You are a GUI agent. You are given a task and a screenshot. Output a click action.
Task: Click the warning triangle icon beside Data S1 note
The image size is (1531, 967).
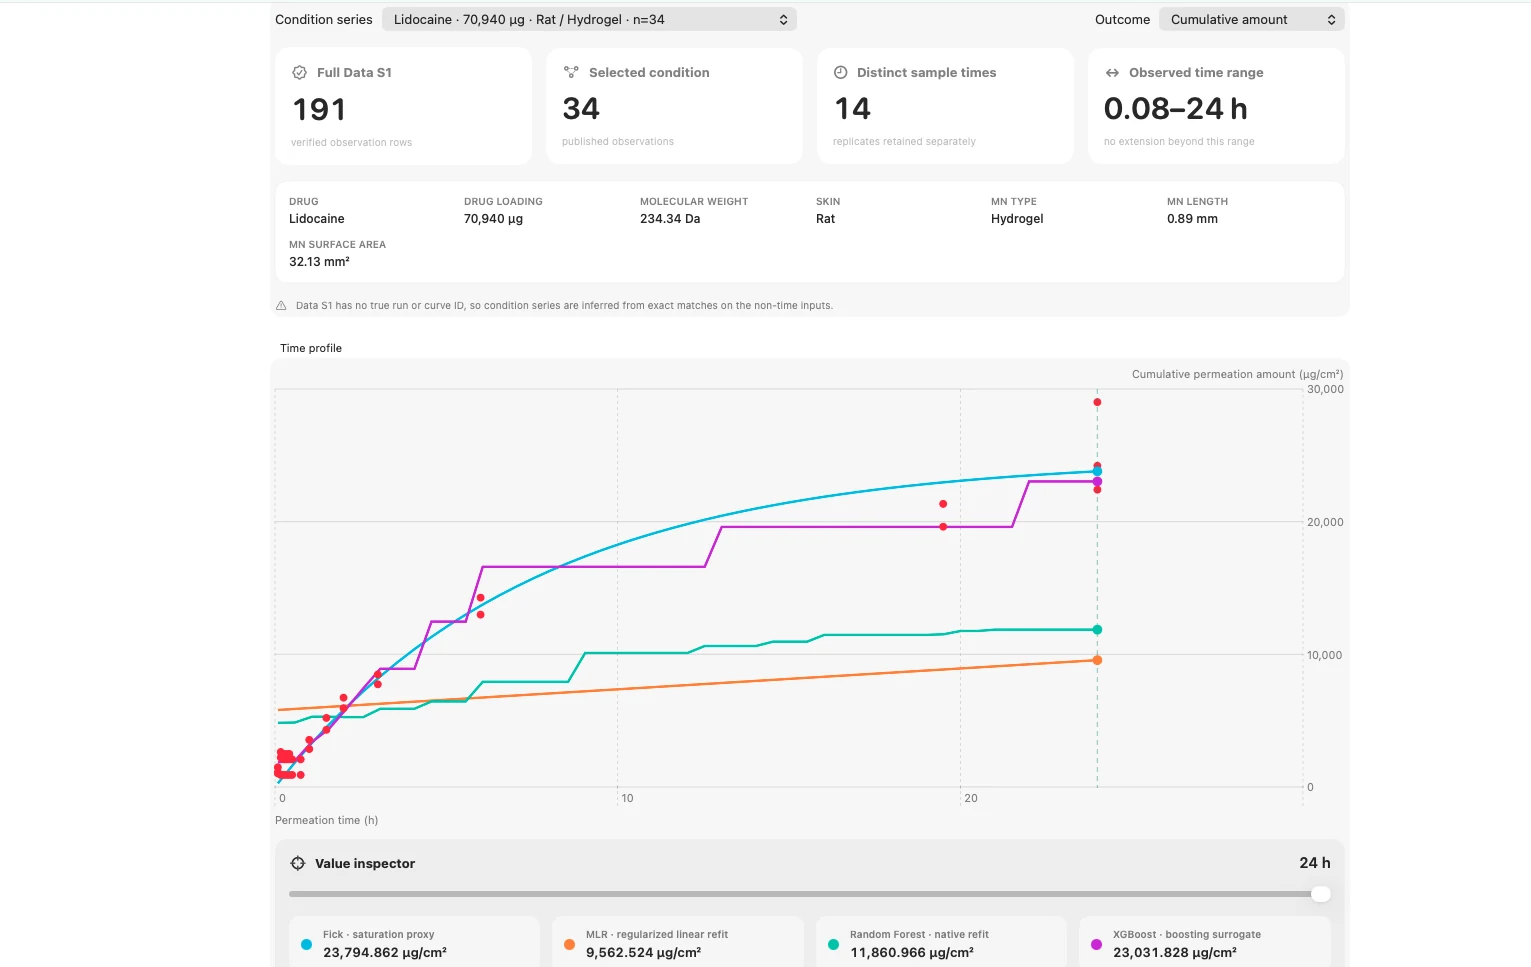click(x=281, y=306)
